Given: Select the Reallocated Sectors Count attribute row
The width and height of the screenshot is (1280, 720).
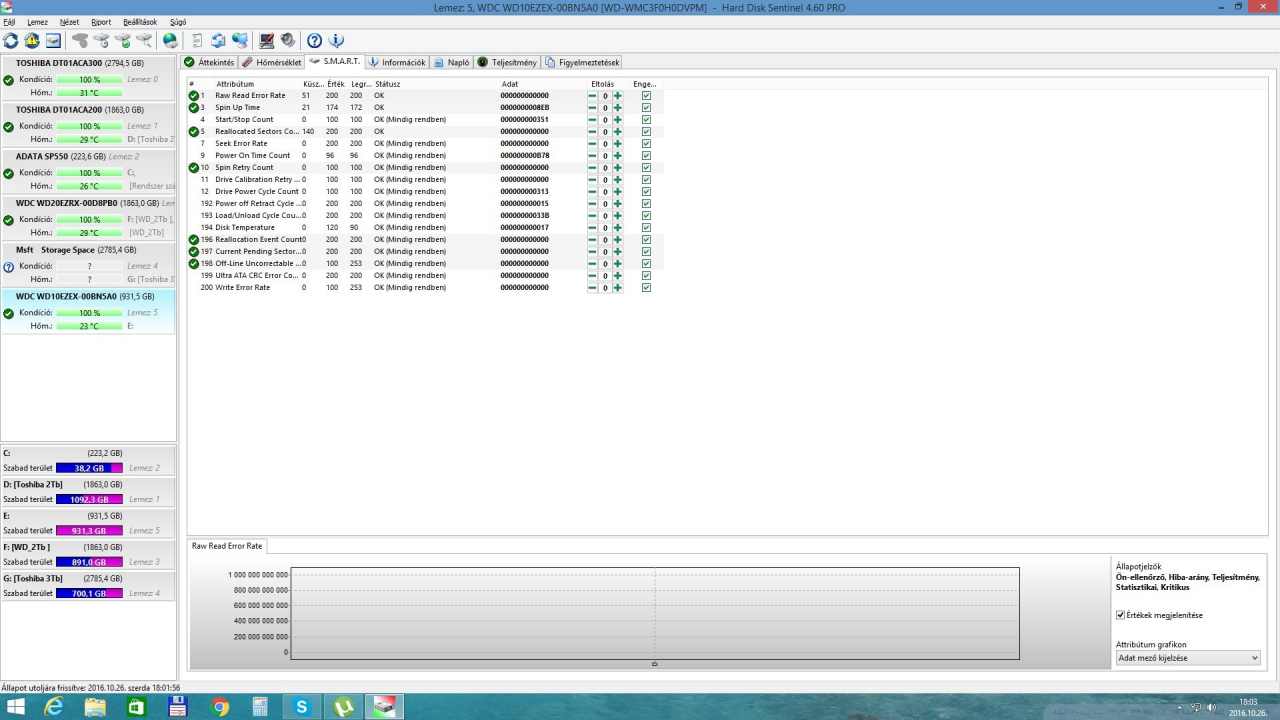Looking at the screenshot, I should pos(423,131).
